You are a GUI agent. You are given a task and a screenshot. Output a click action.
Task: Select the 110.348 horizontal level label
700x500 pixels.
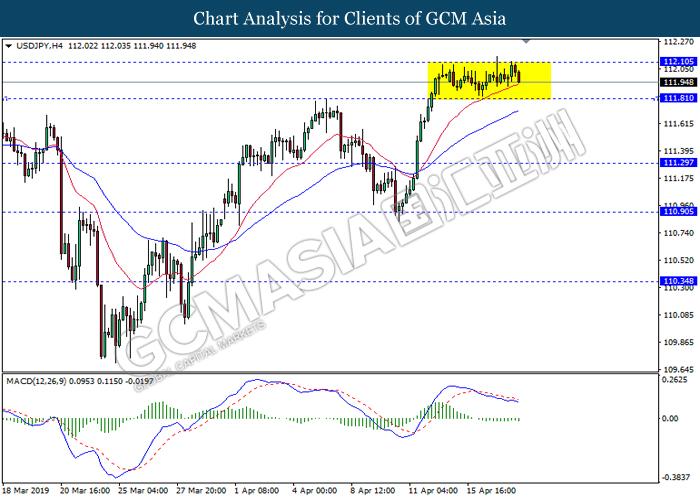tap(678, 281)
